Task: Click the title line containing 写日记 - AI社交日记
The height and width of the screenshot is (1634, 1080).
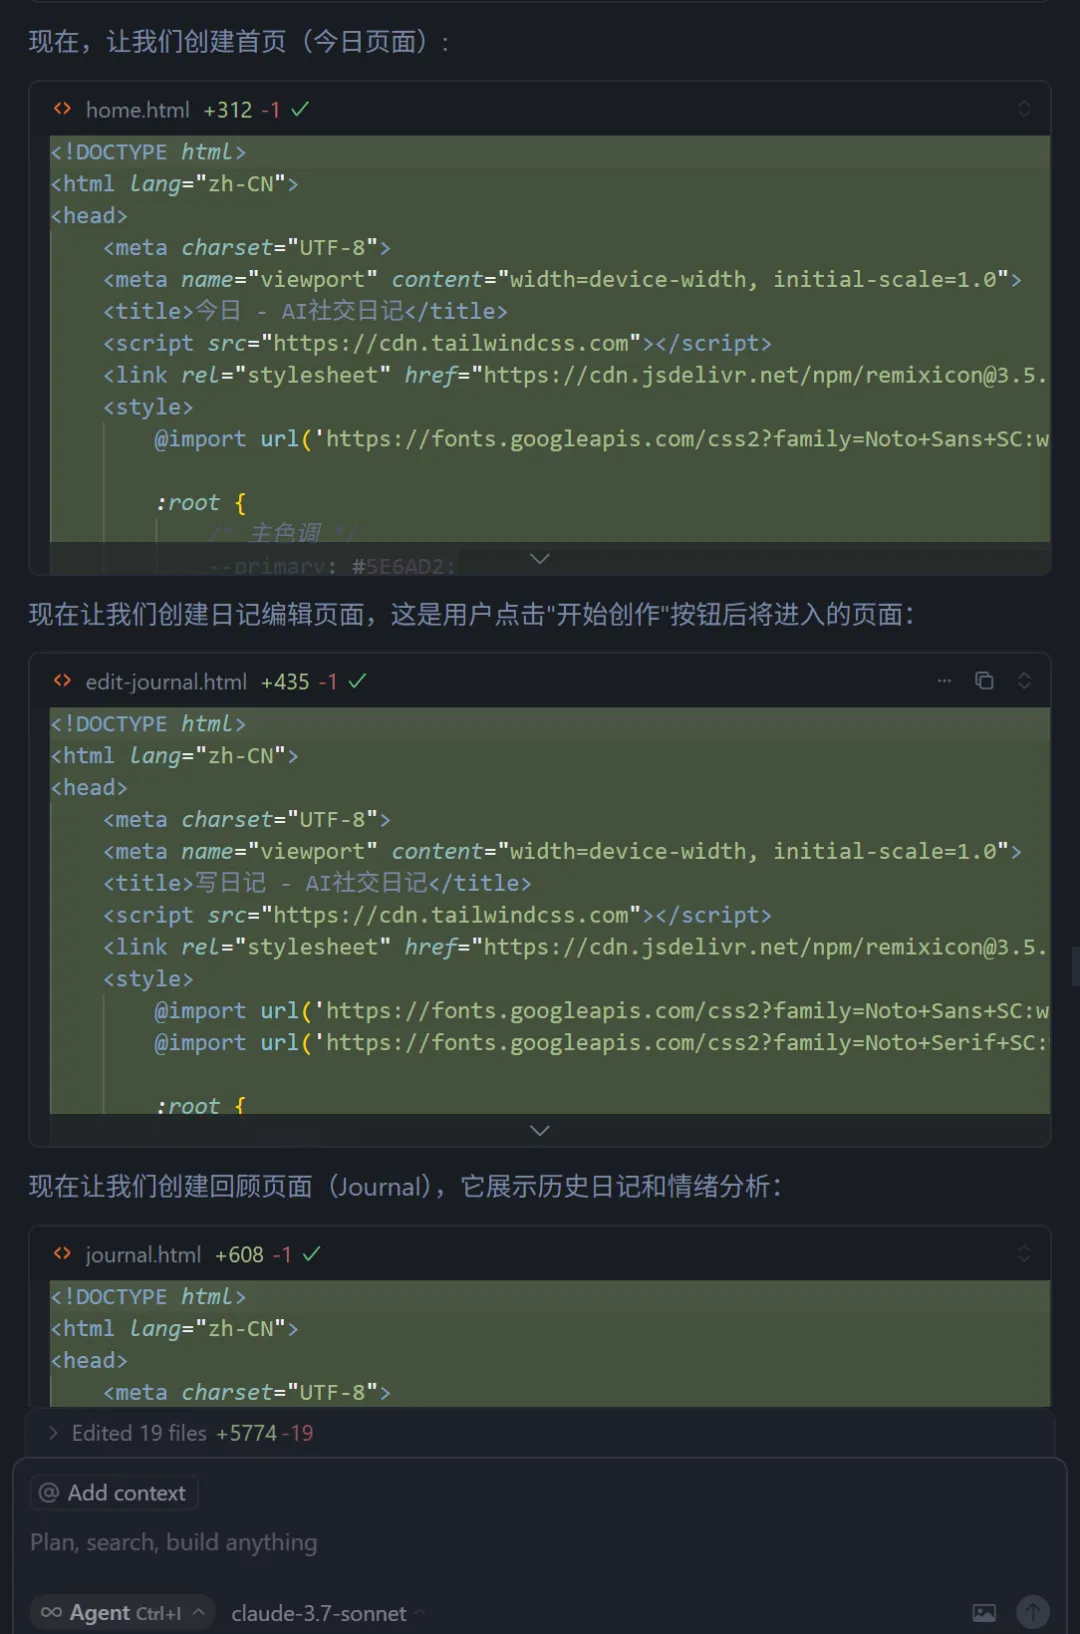Action: coord(317,883)
